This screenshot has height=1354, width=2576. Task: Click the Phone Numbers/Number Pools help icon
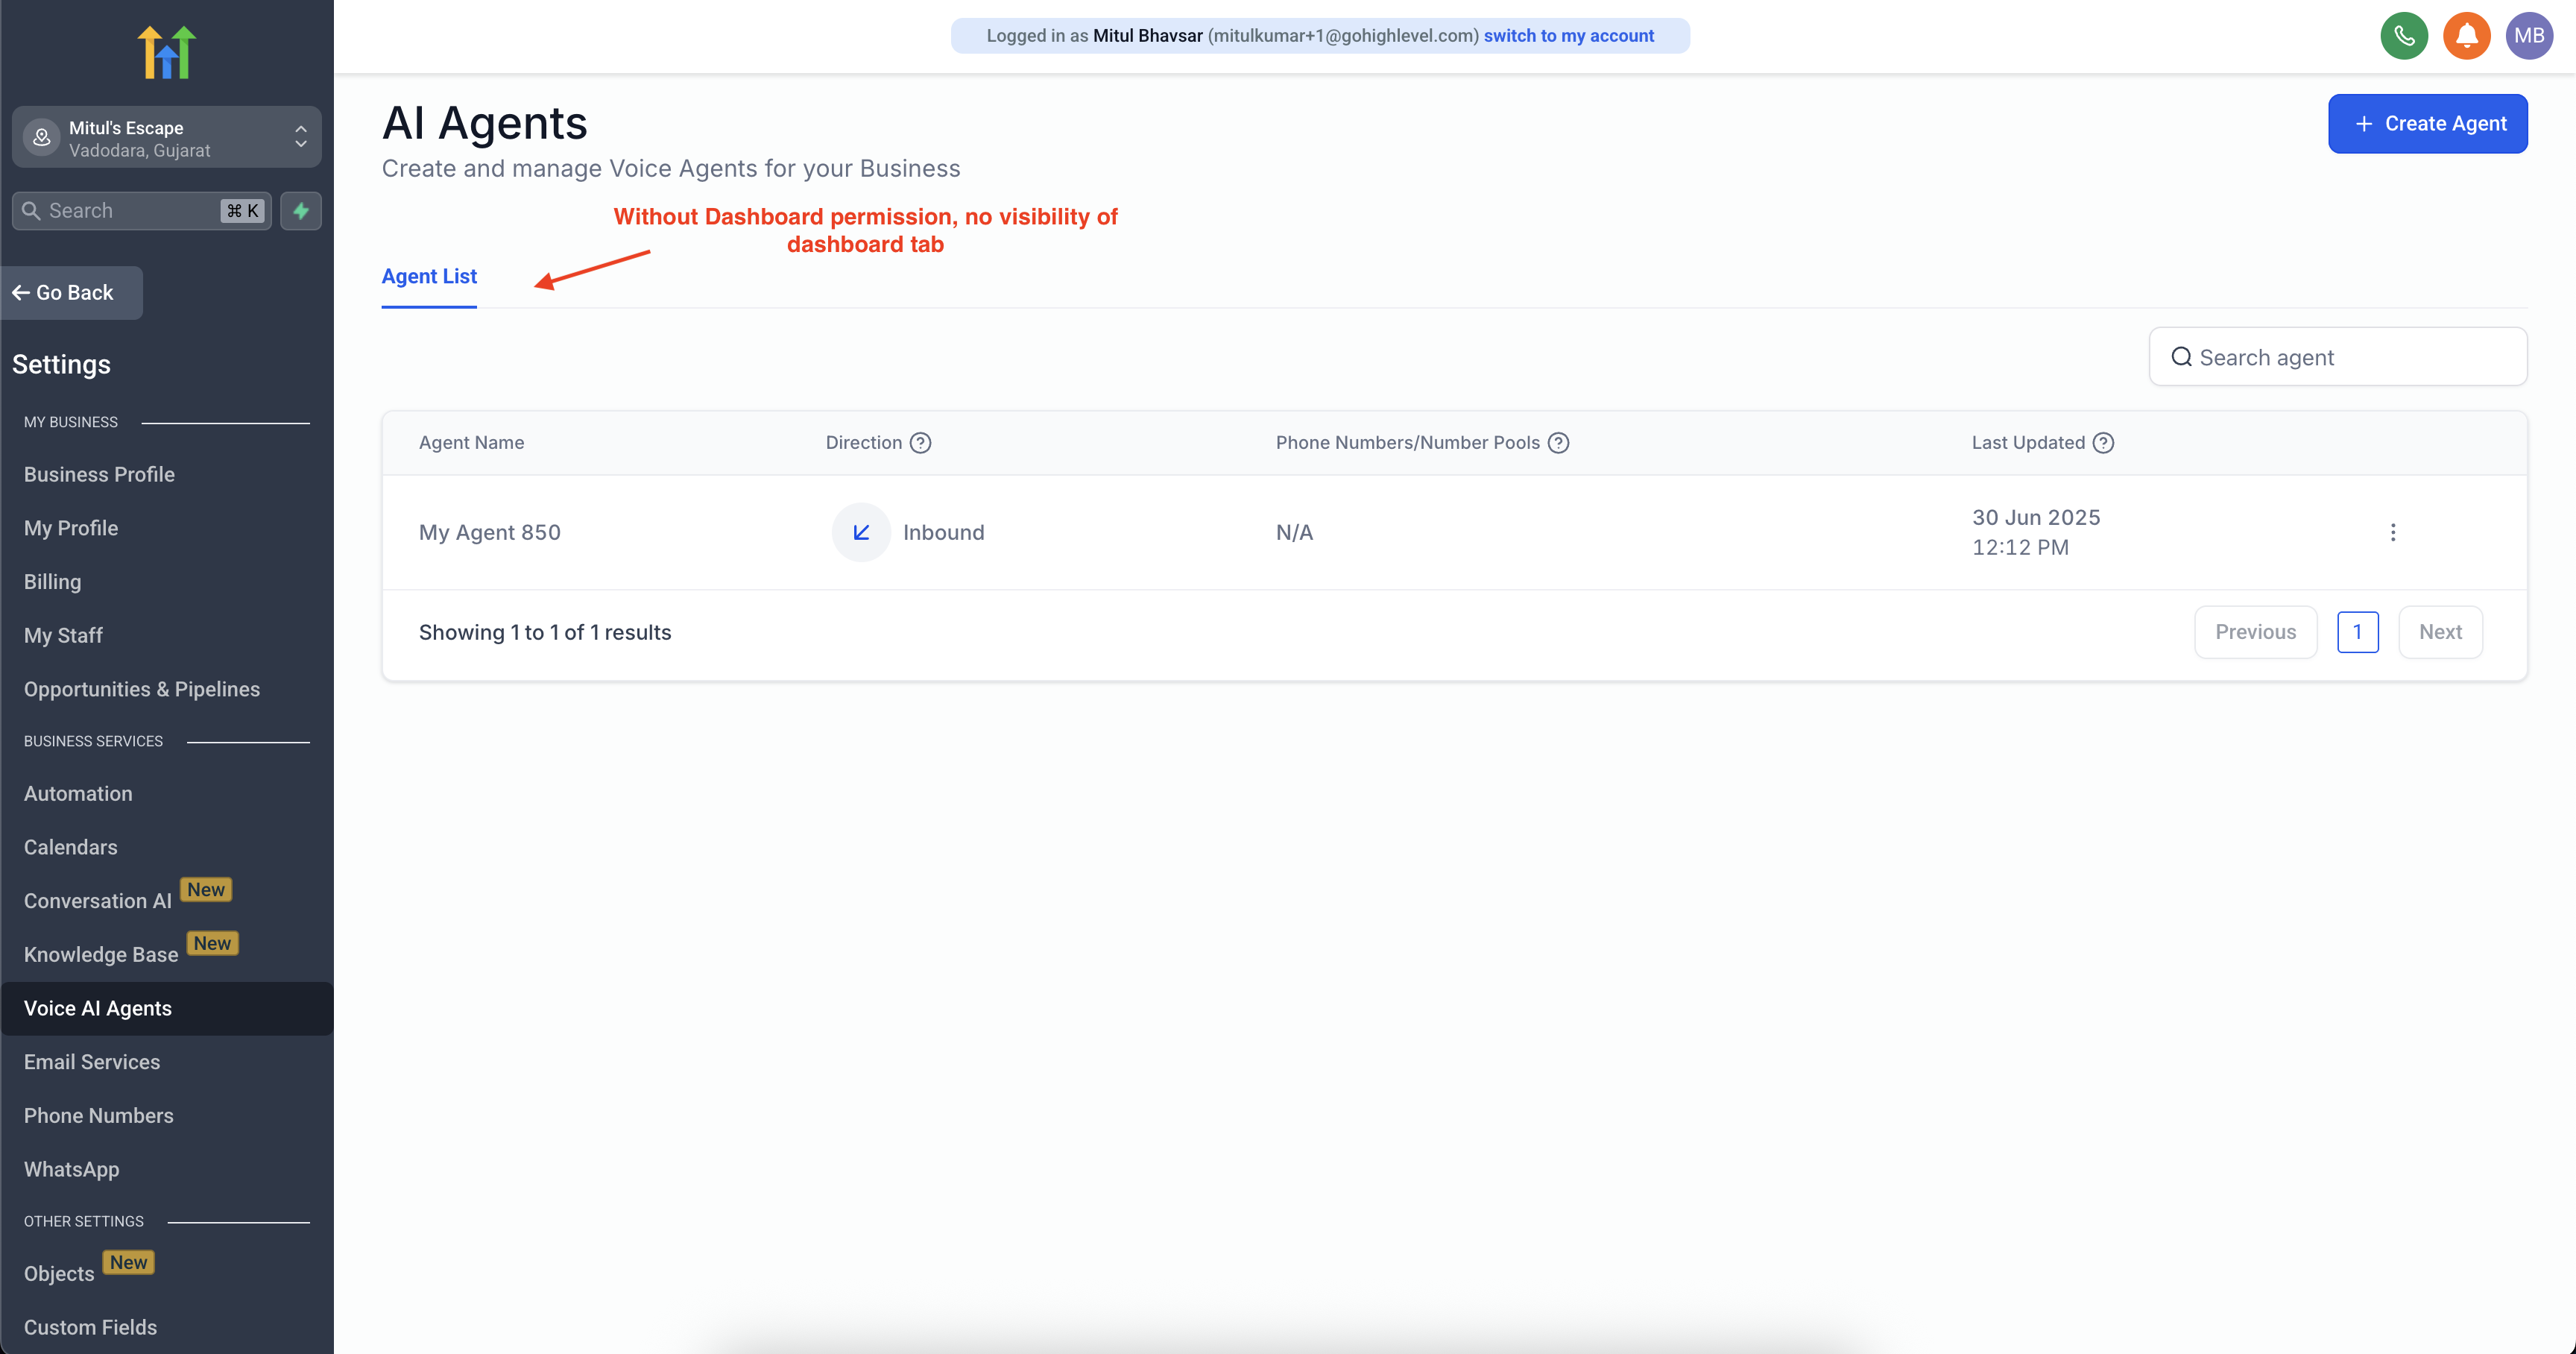(1558, 443)
